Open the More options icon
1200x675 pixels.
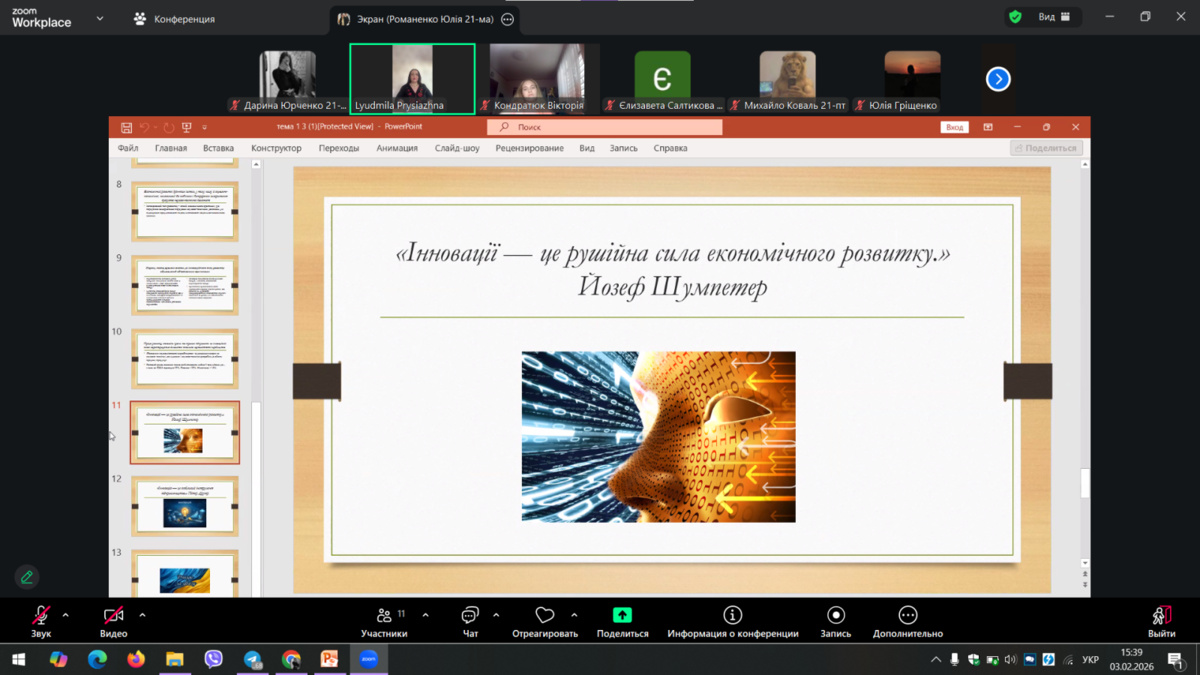(x=907, y=616)
